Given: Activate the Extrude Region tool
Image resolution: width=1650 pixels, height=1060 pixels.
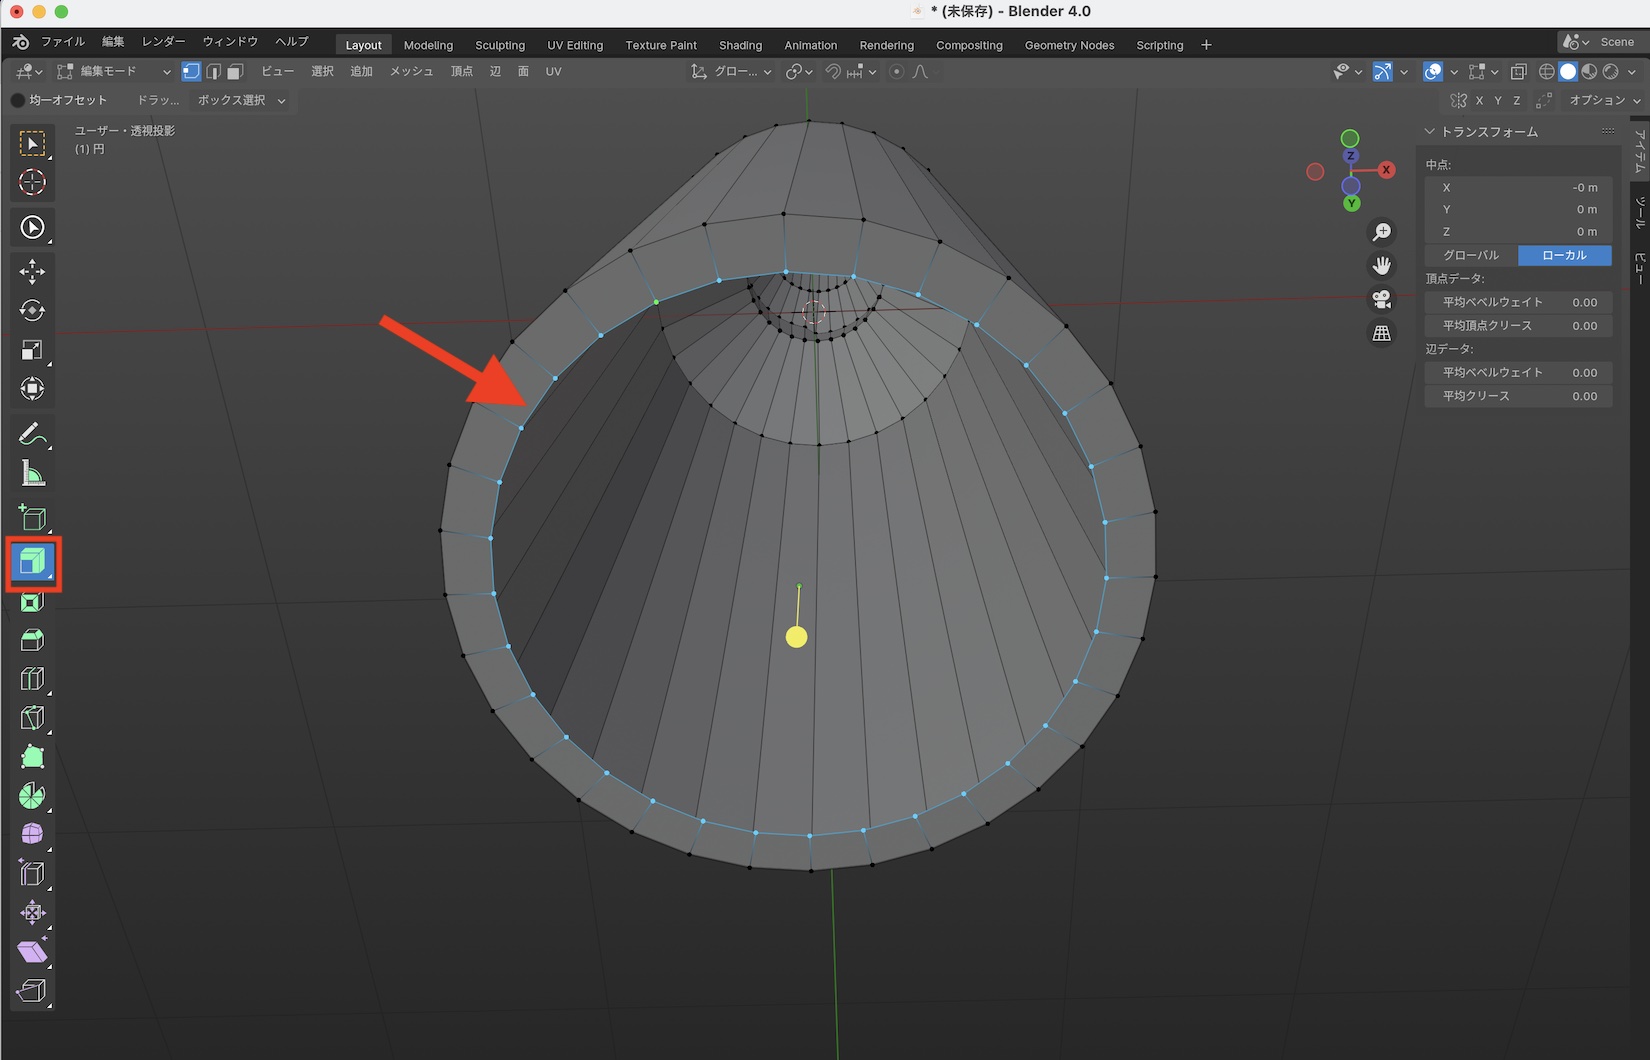Looking at the screenshot, I should pyautogui.click(x=32, y=563).
